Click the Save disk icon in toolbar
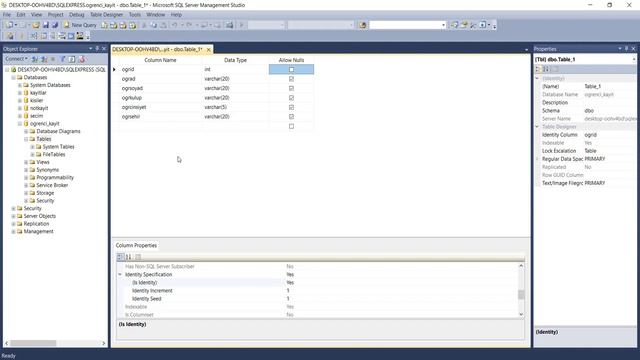Image resolution: width=640 pixels, height=360 pixels. click(x=46, y=25)
